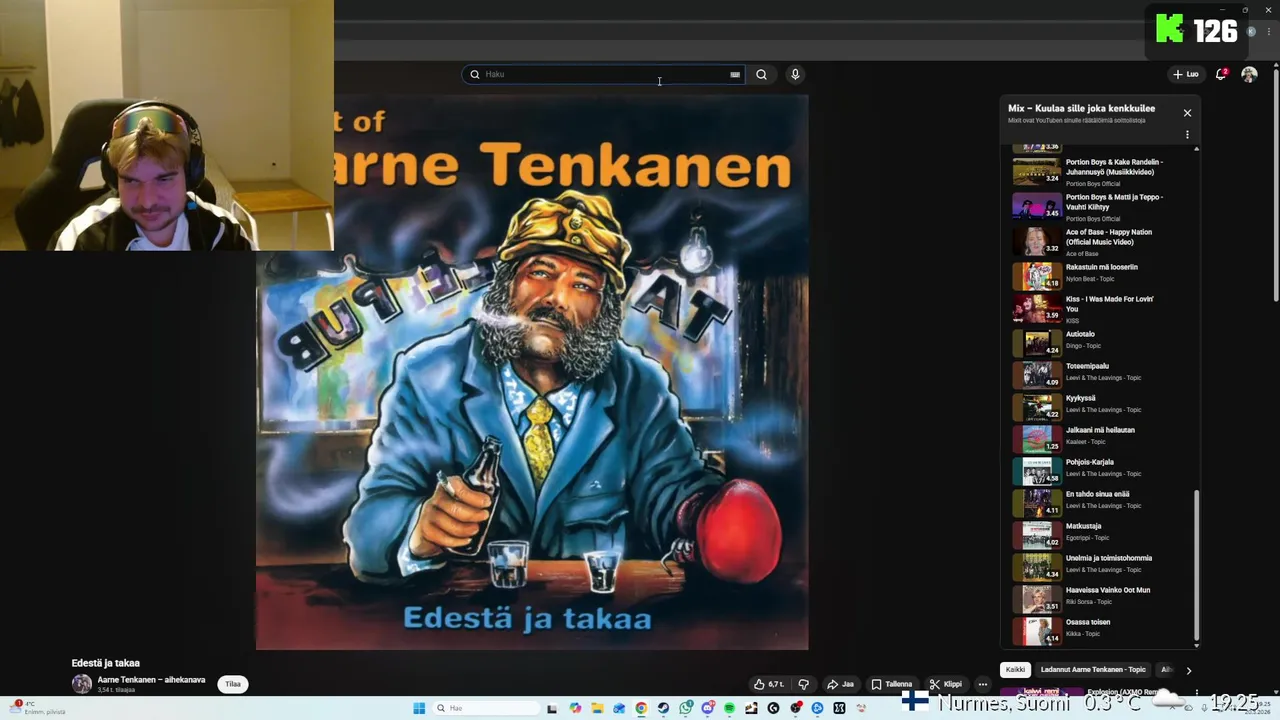Create a clip with Klippi
The height and width of the screenshot is (720, 1280).
pyautogui.click(x=945, y=684)
